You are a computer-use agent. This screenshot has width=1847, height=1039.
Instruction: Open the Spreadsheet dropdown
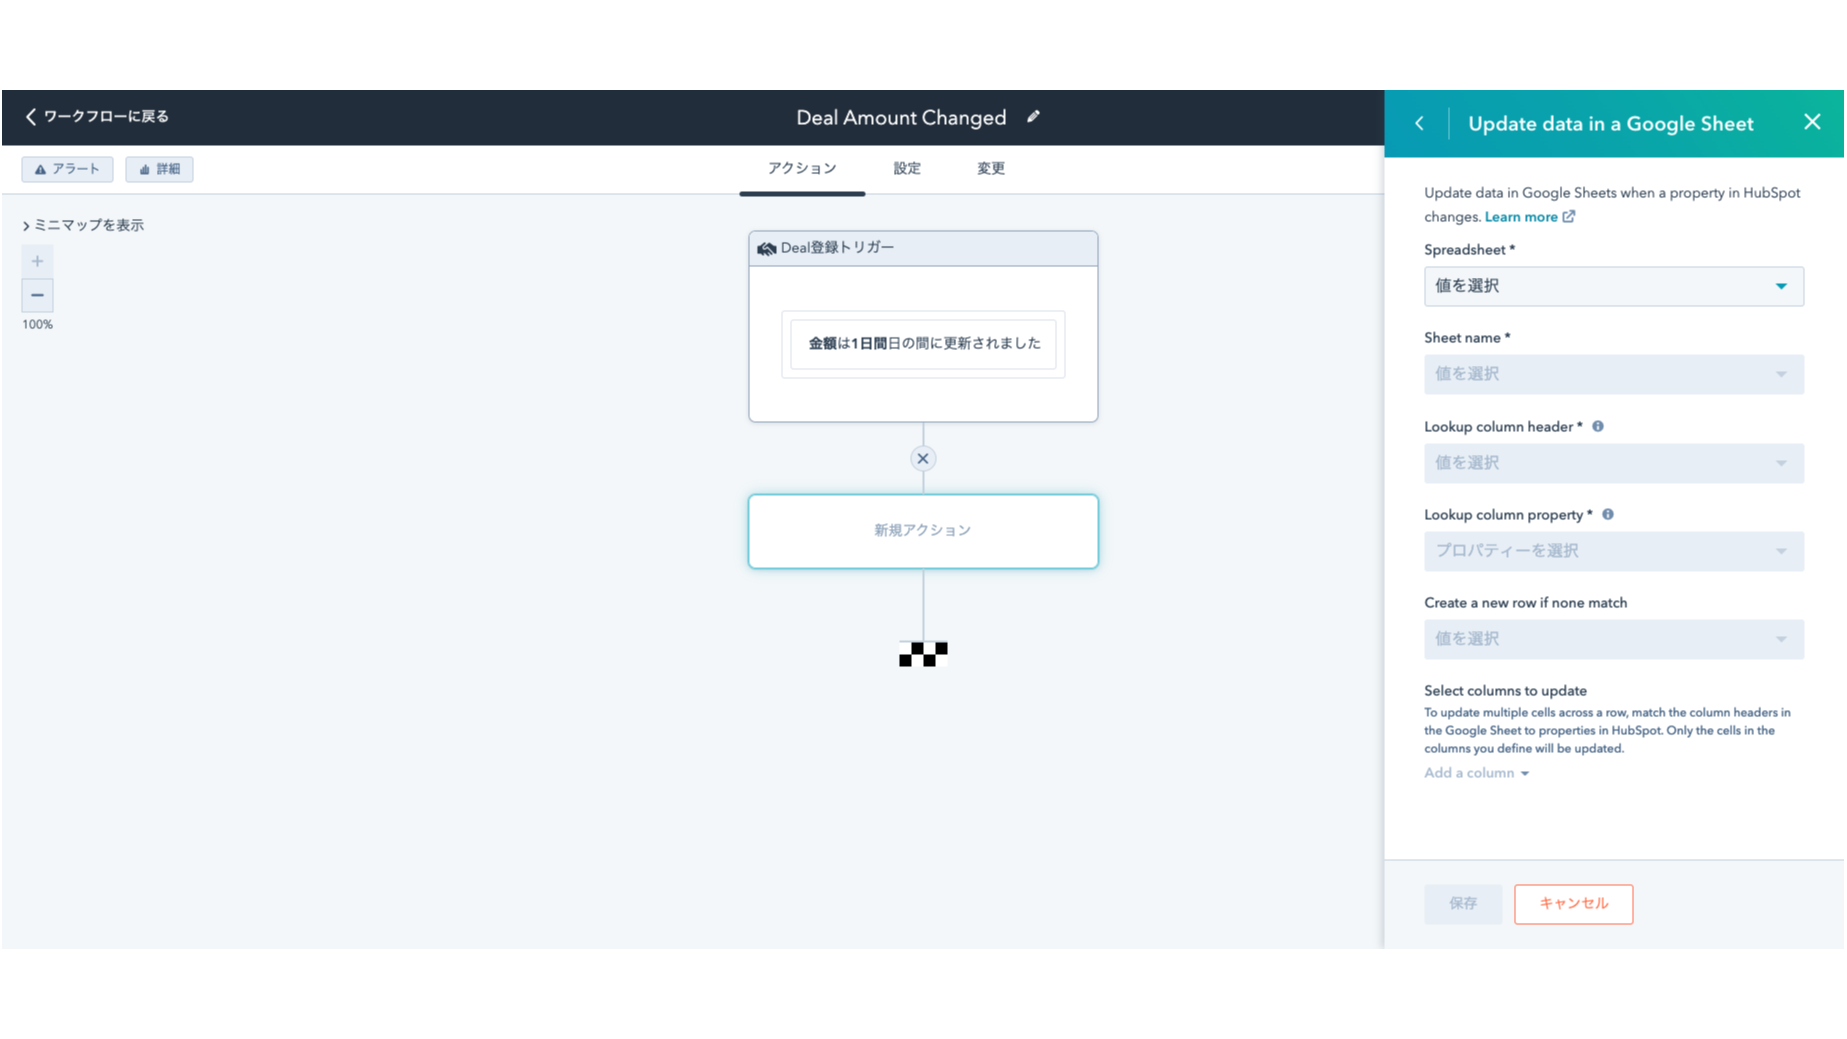point(1613,286)
